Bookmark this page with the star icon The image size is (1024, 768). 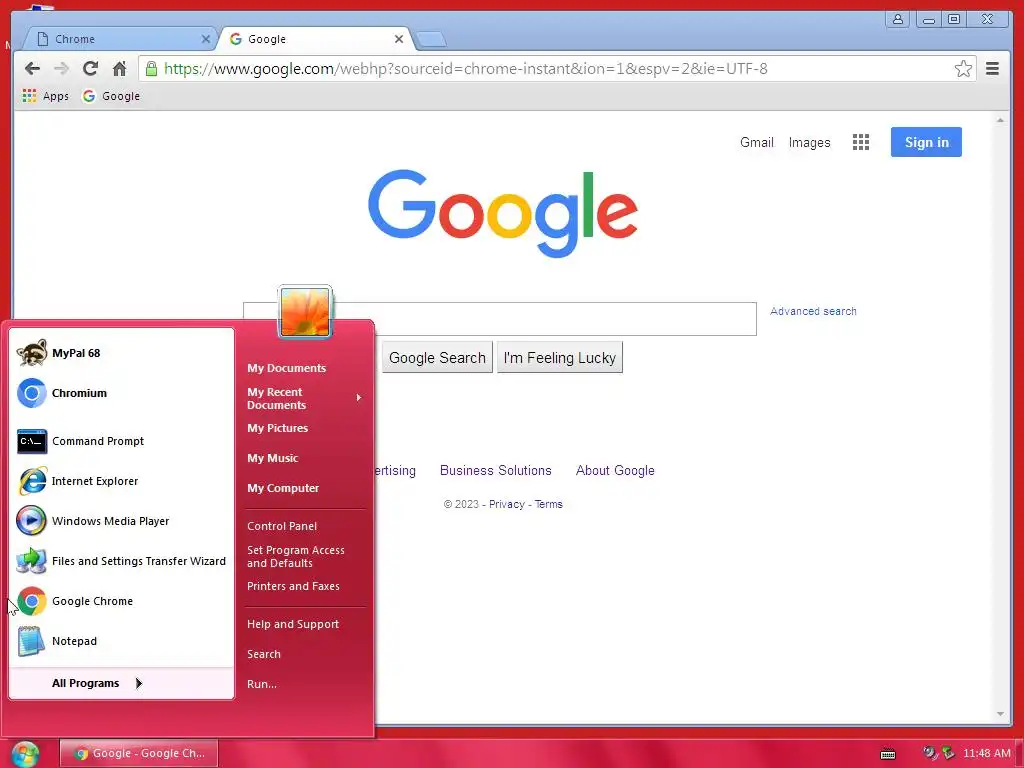pyautogui.click(x=963, y=69)
